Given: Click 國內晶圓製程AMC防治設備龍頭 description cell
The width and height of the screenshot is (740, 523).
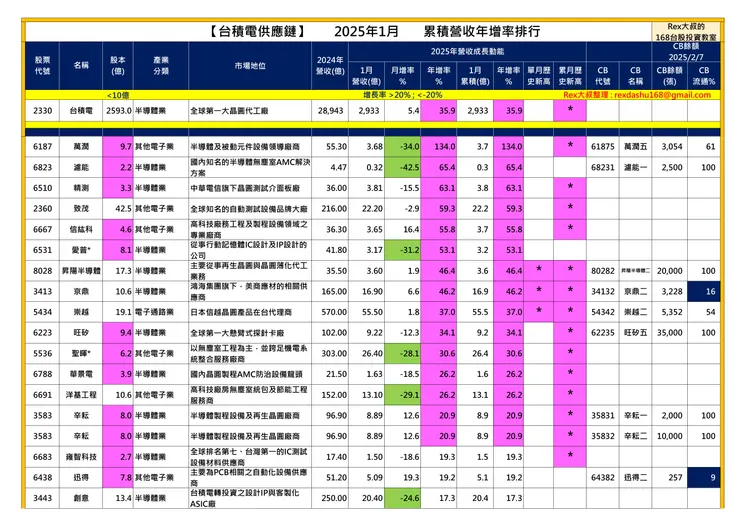Looking at the screenshot, I should coord(250,374).
